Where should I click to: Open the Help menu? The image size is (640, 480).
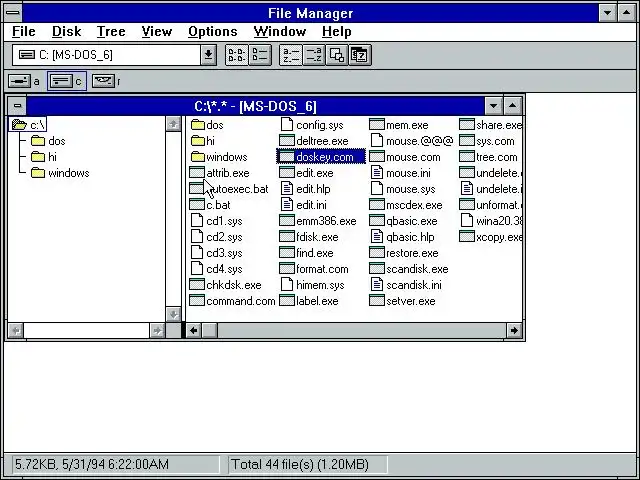tap(337, 31)
